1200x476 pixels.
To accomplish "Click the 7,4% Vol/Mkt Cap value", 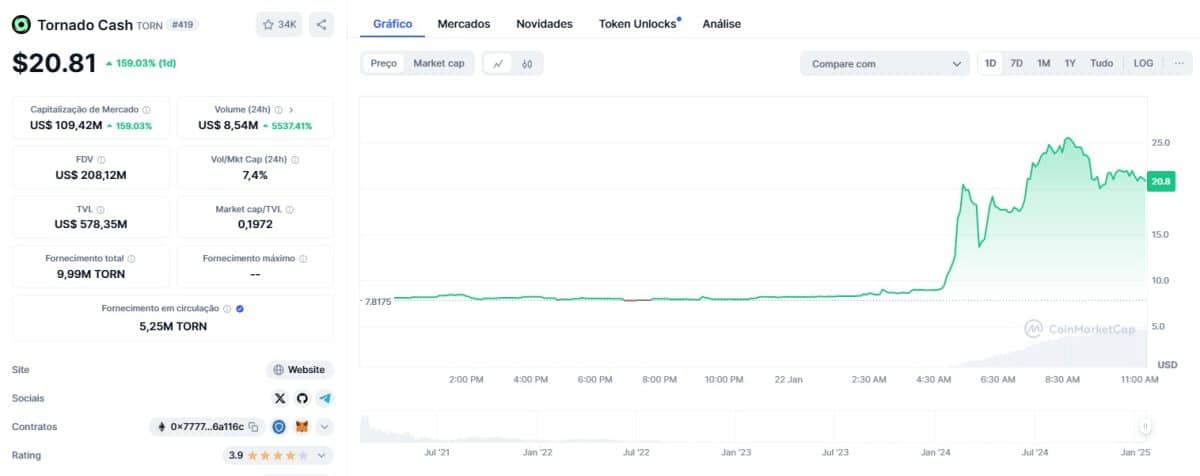I will click(255, 175).
